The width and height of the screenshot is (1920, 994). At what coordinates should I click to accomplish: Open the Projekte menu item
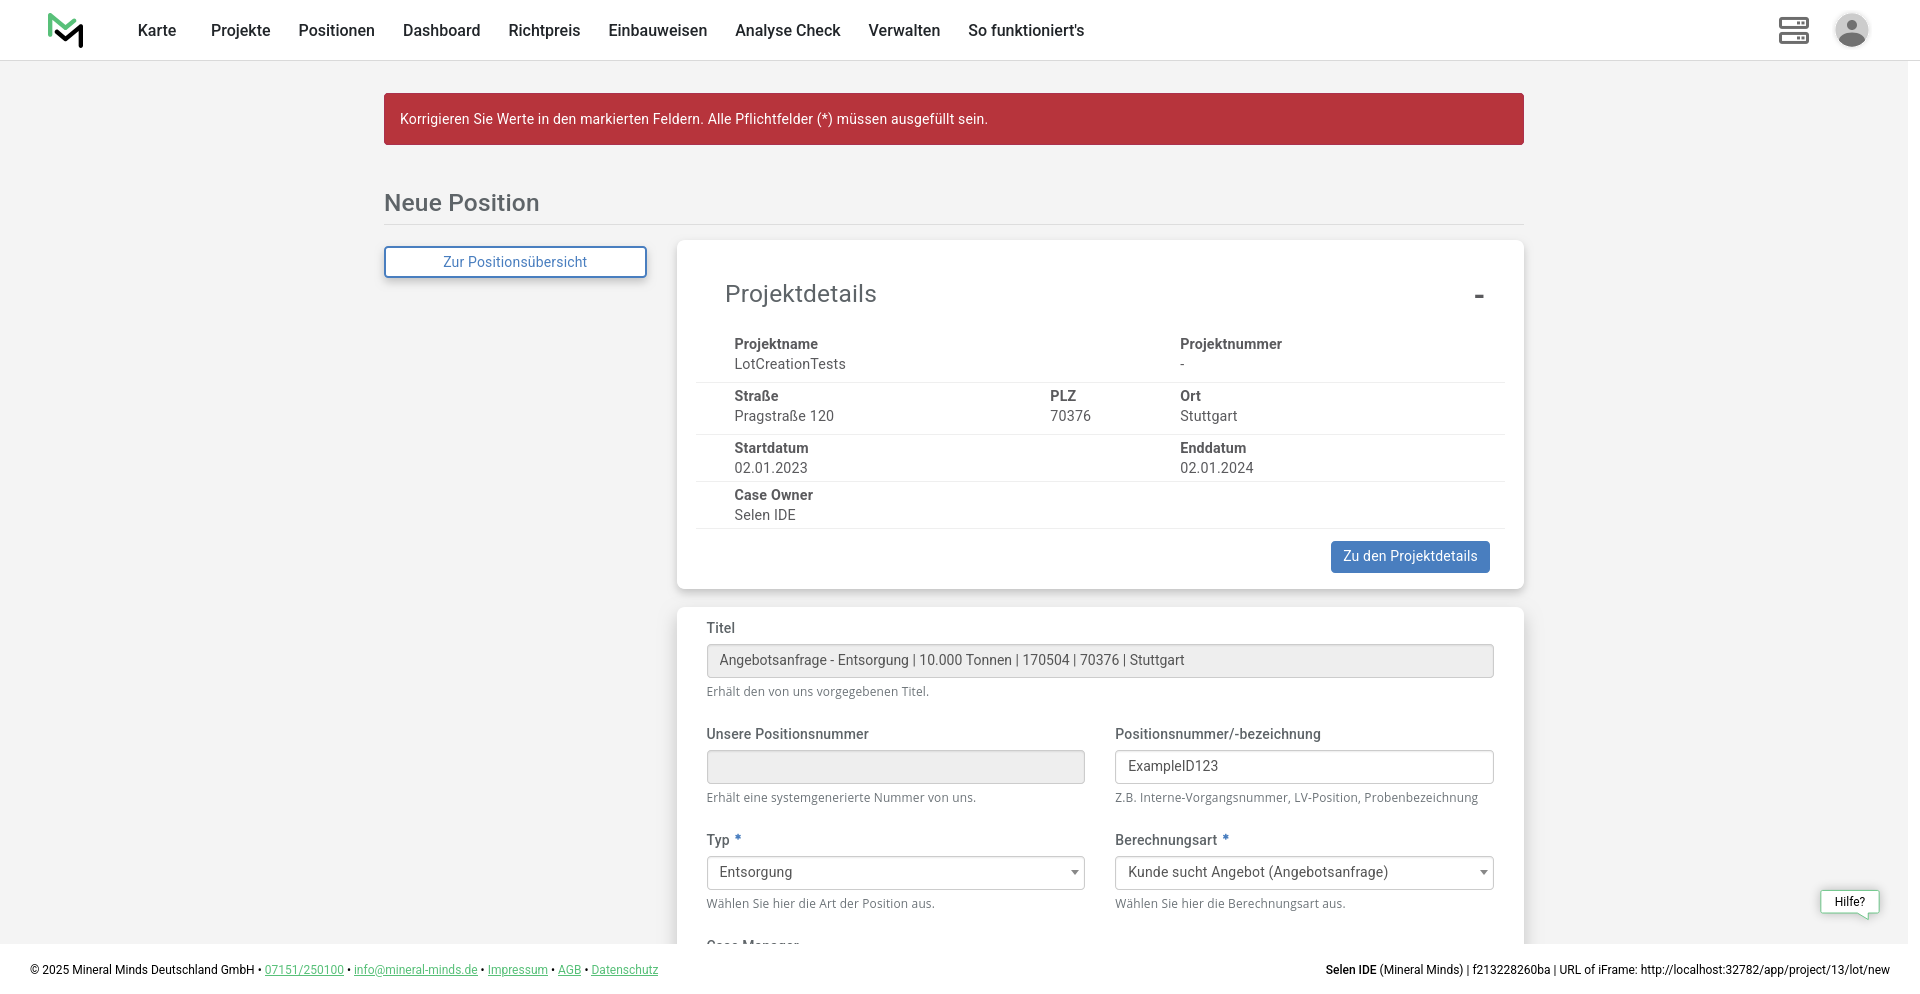pyautogui.click(x=240, y=31)
